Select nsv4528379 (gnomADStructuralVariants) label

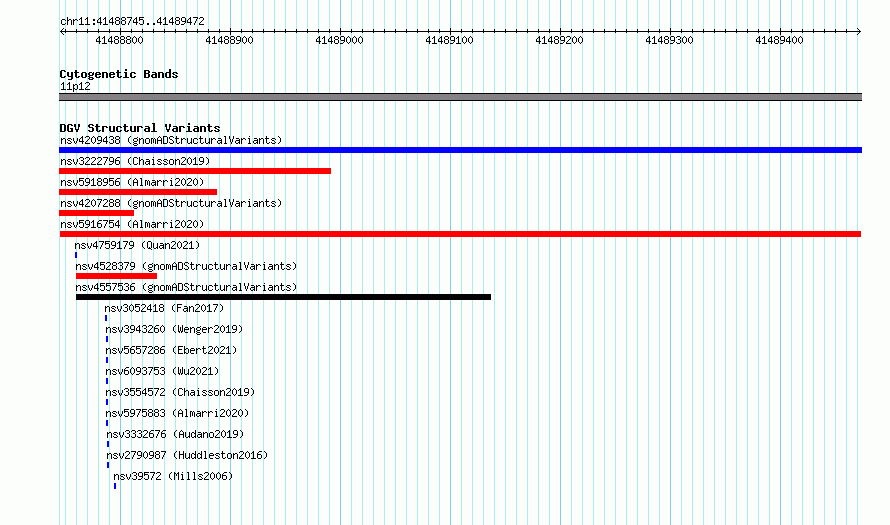pos(186,266)
